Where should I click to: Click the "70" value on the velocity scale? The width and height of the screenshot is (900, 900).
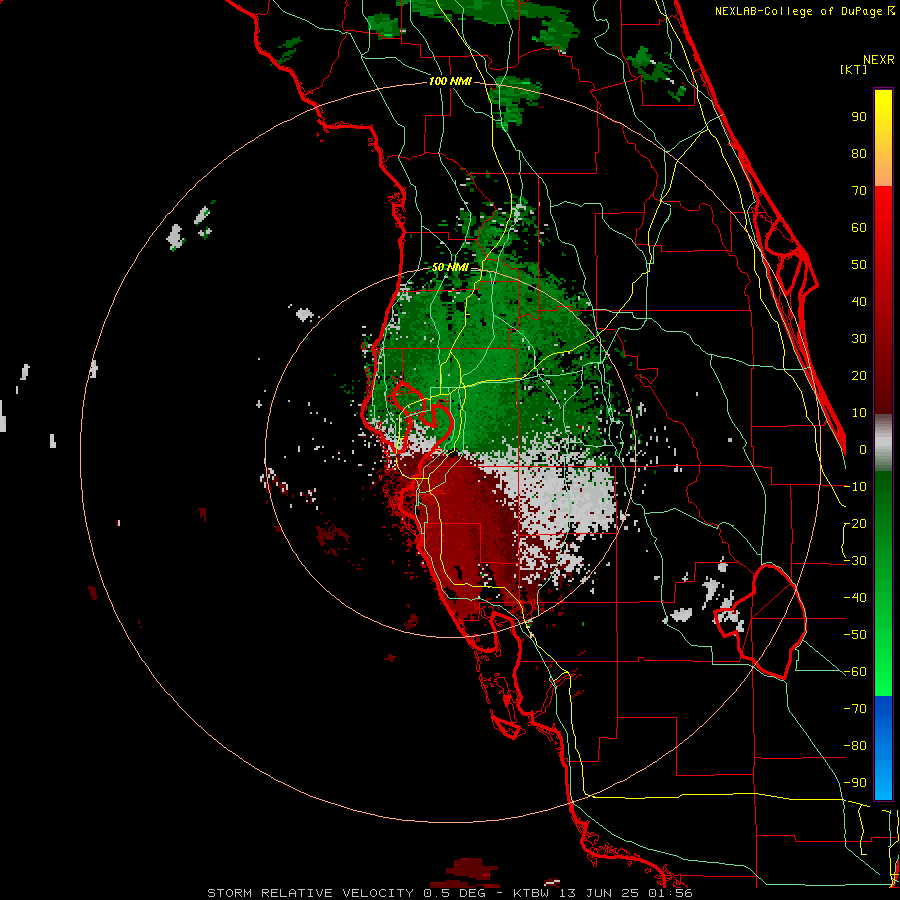click(x=859, y=191)
